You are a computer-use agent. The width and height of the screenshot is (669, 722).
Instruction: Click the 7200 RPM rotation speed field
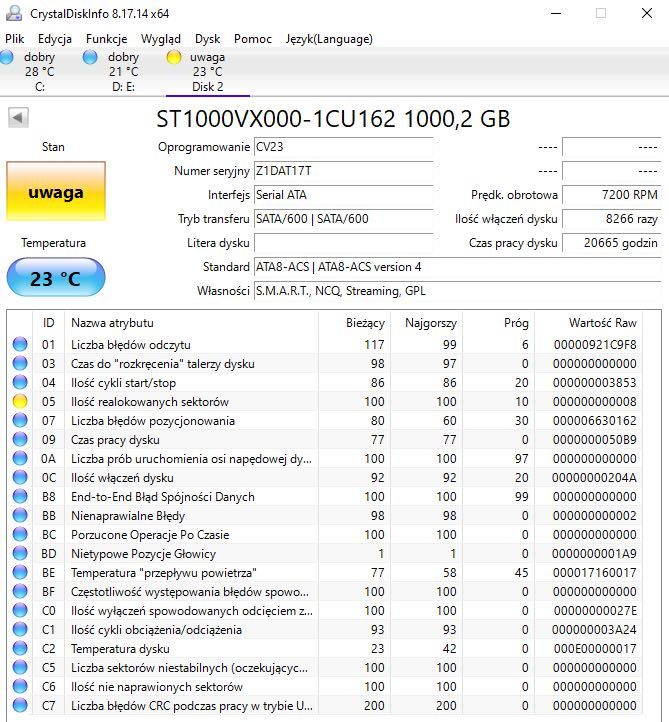click(612, 195)
